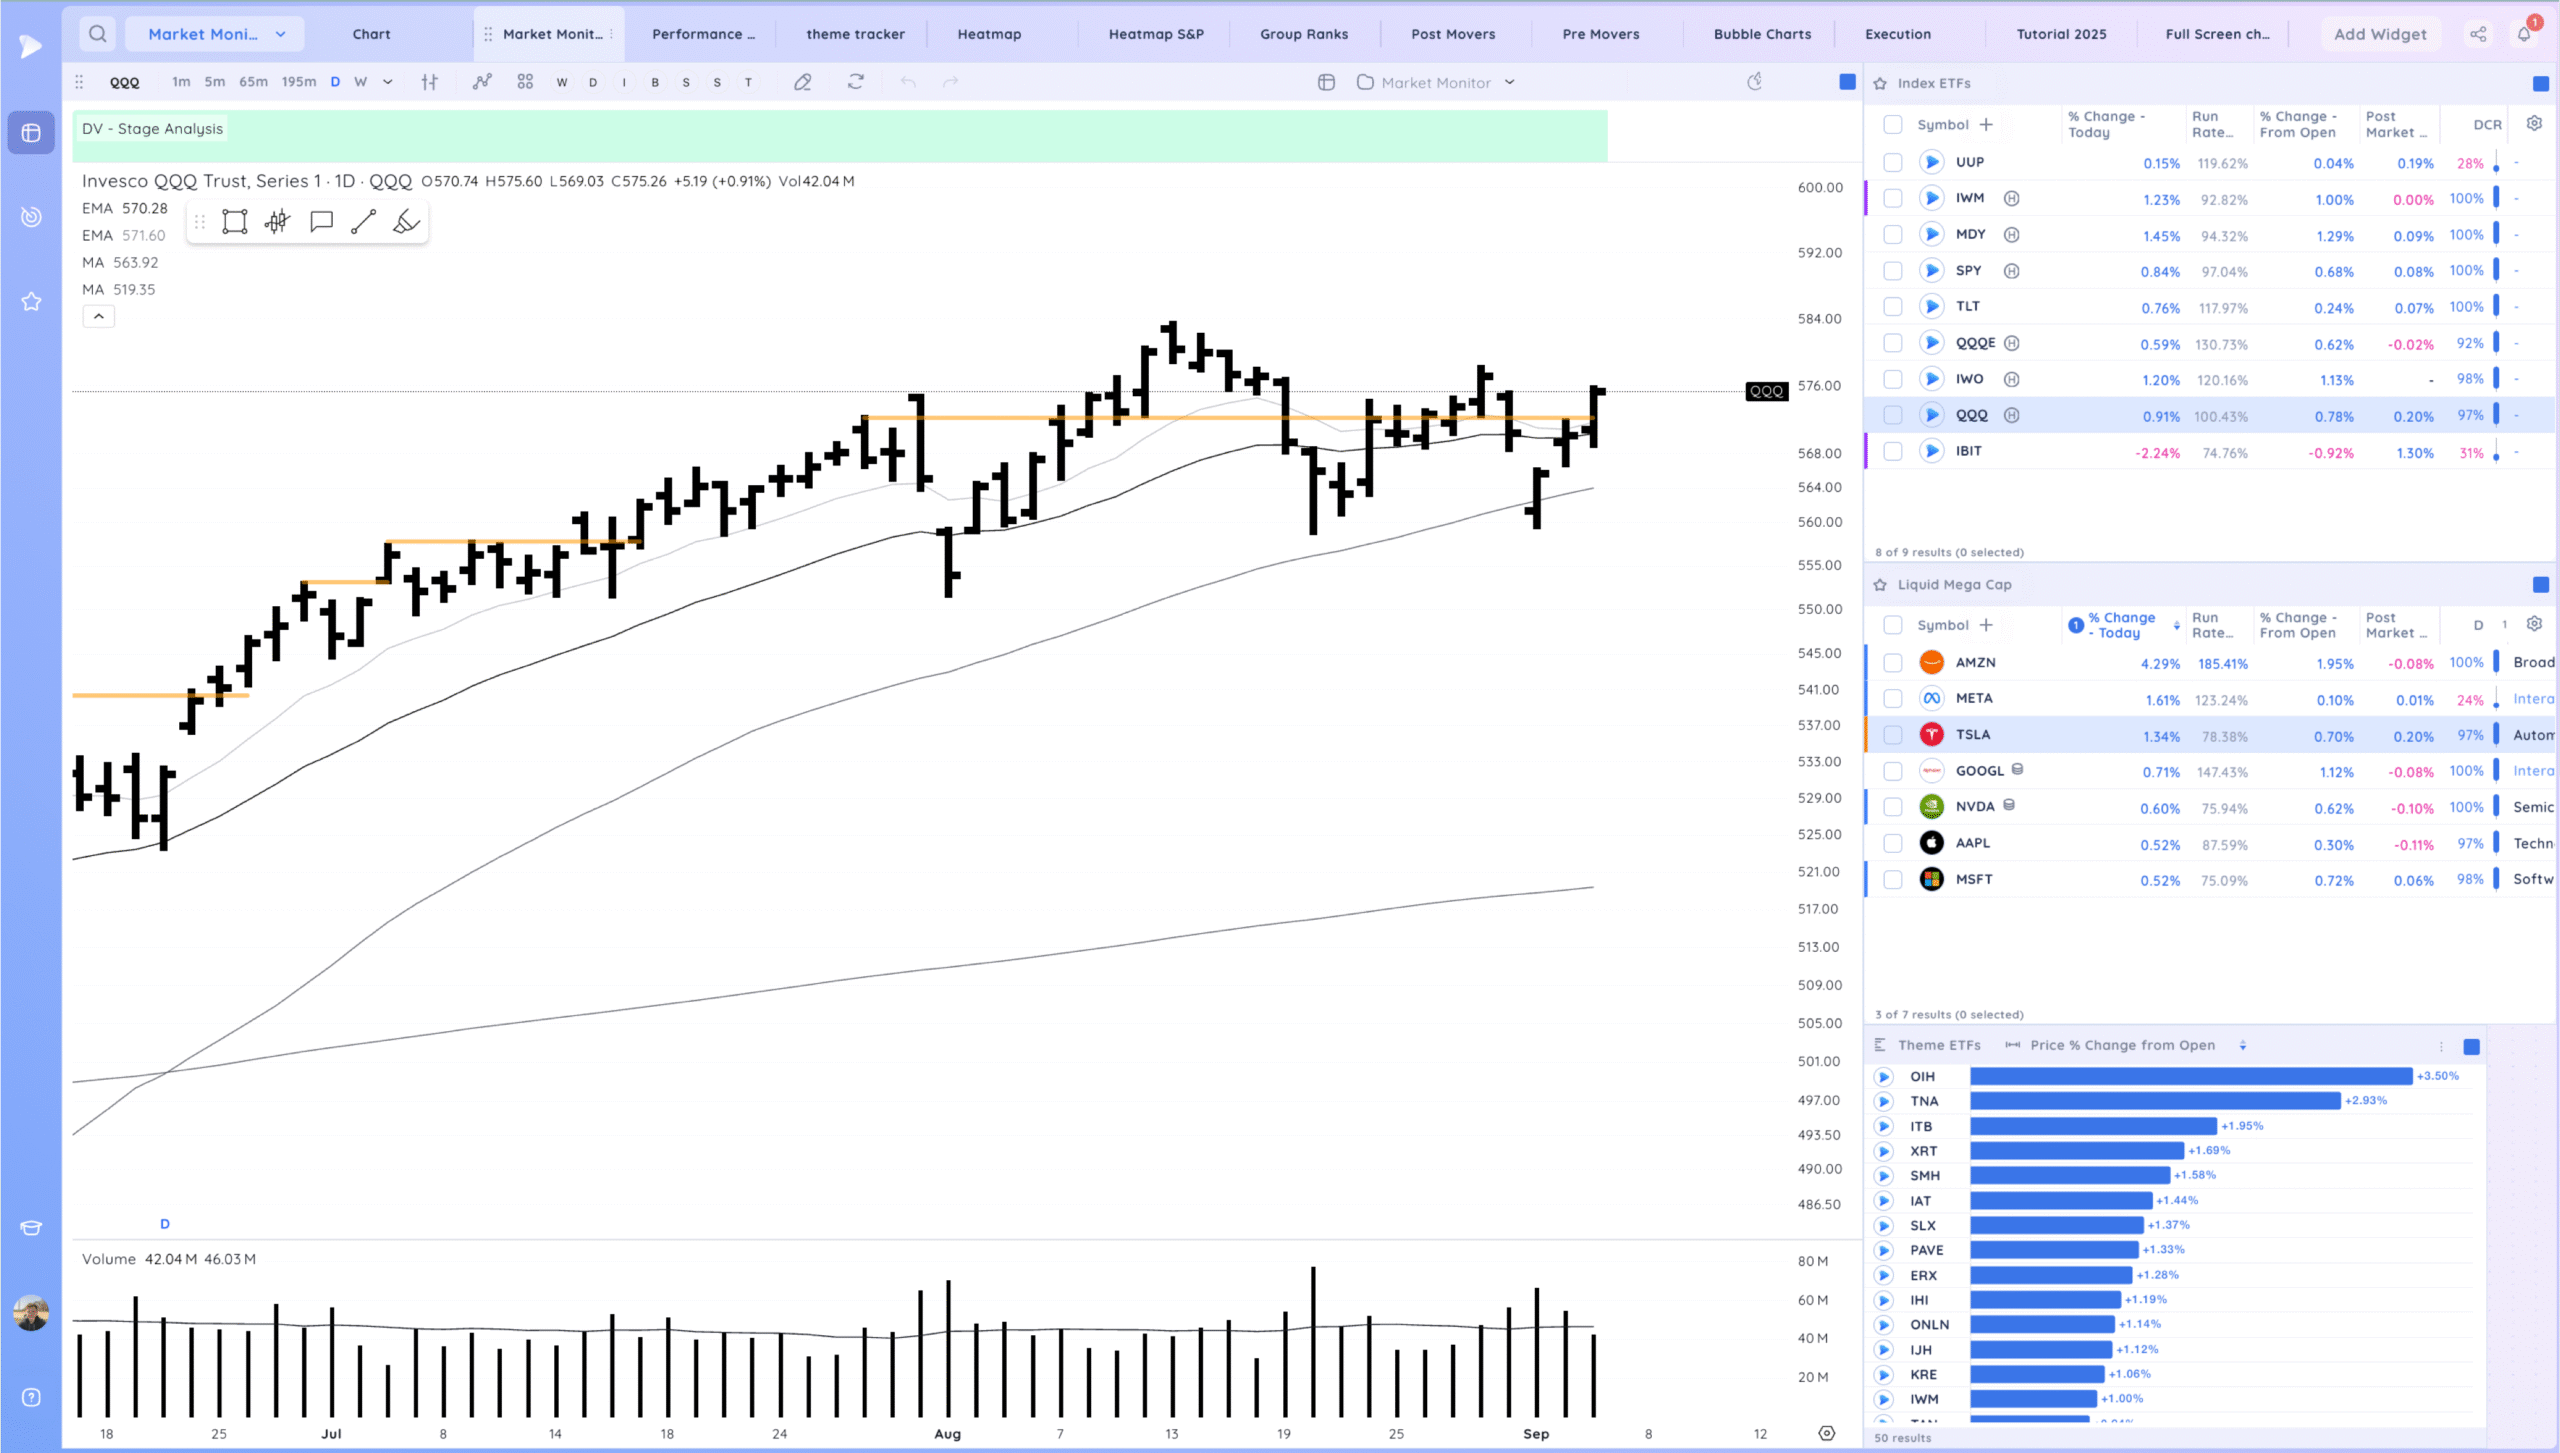
Task: Select the 195m timeframe
Action: [x=298, y=82]
